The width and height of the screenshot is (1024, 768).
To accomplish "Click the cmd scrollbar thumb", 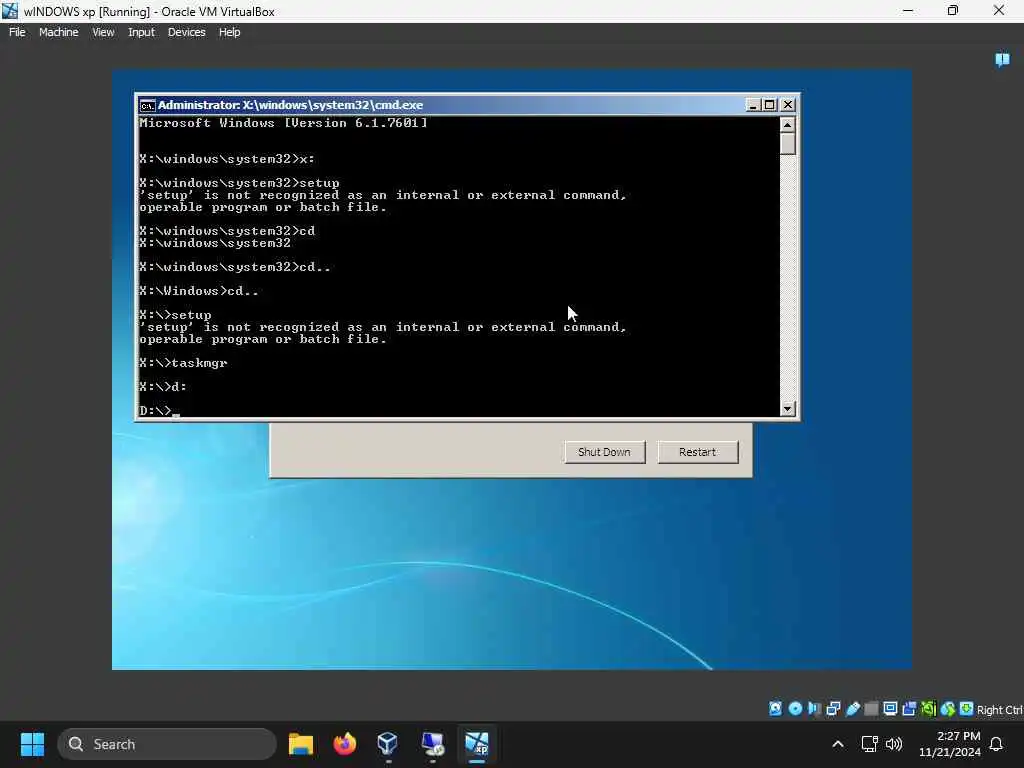I will 788,144.
